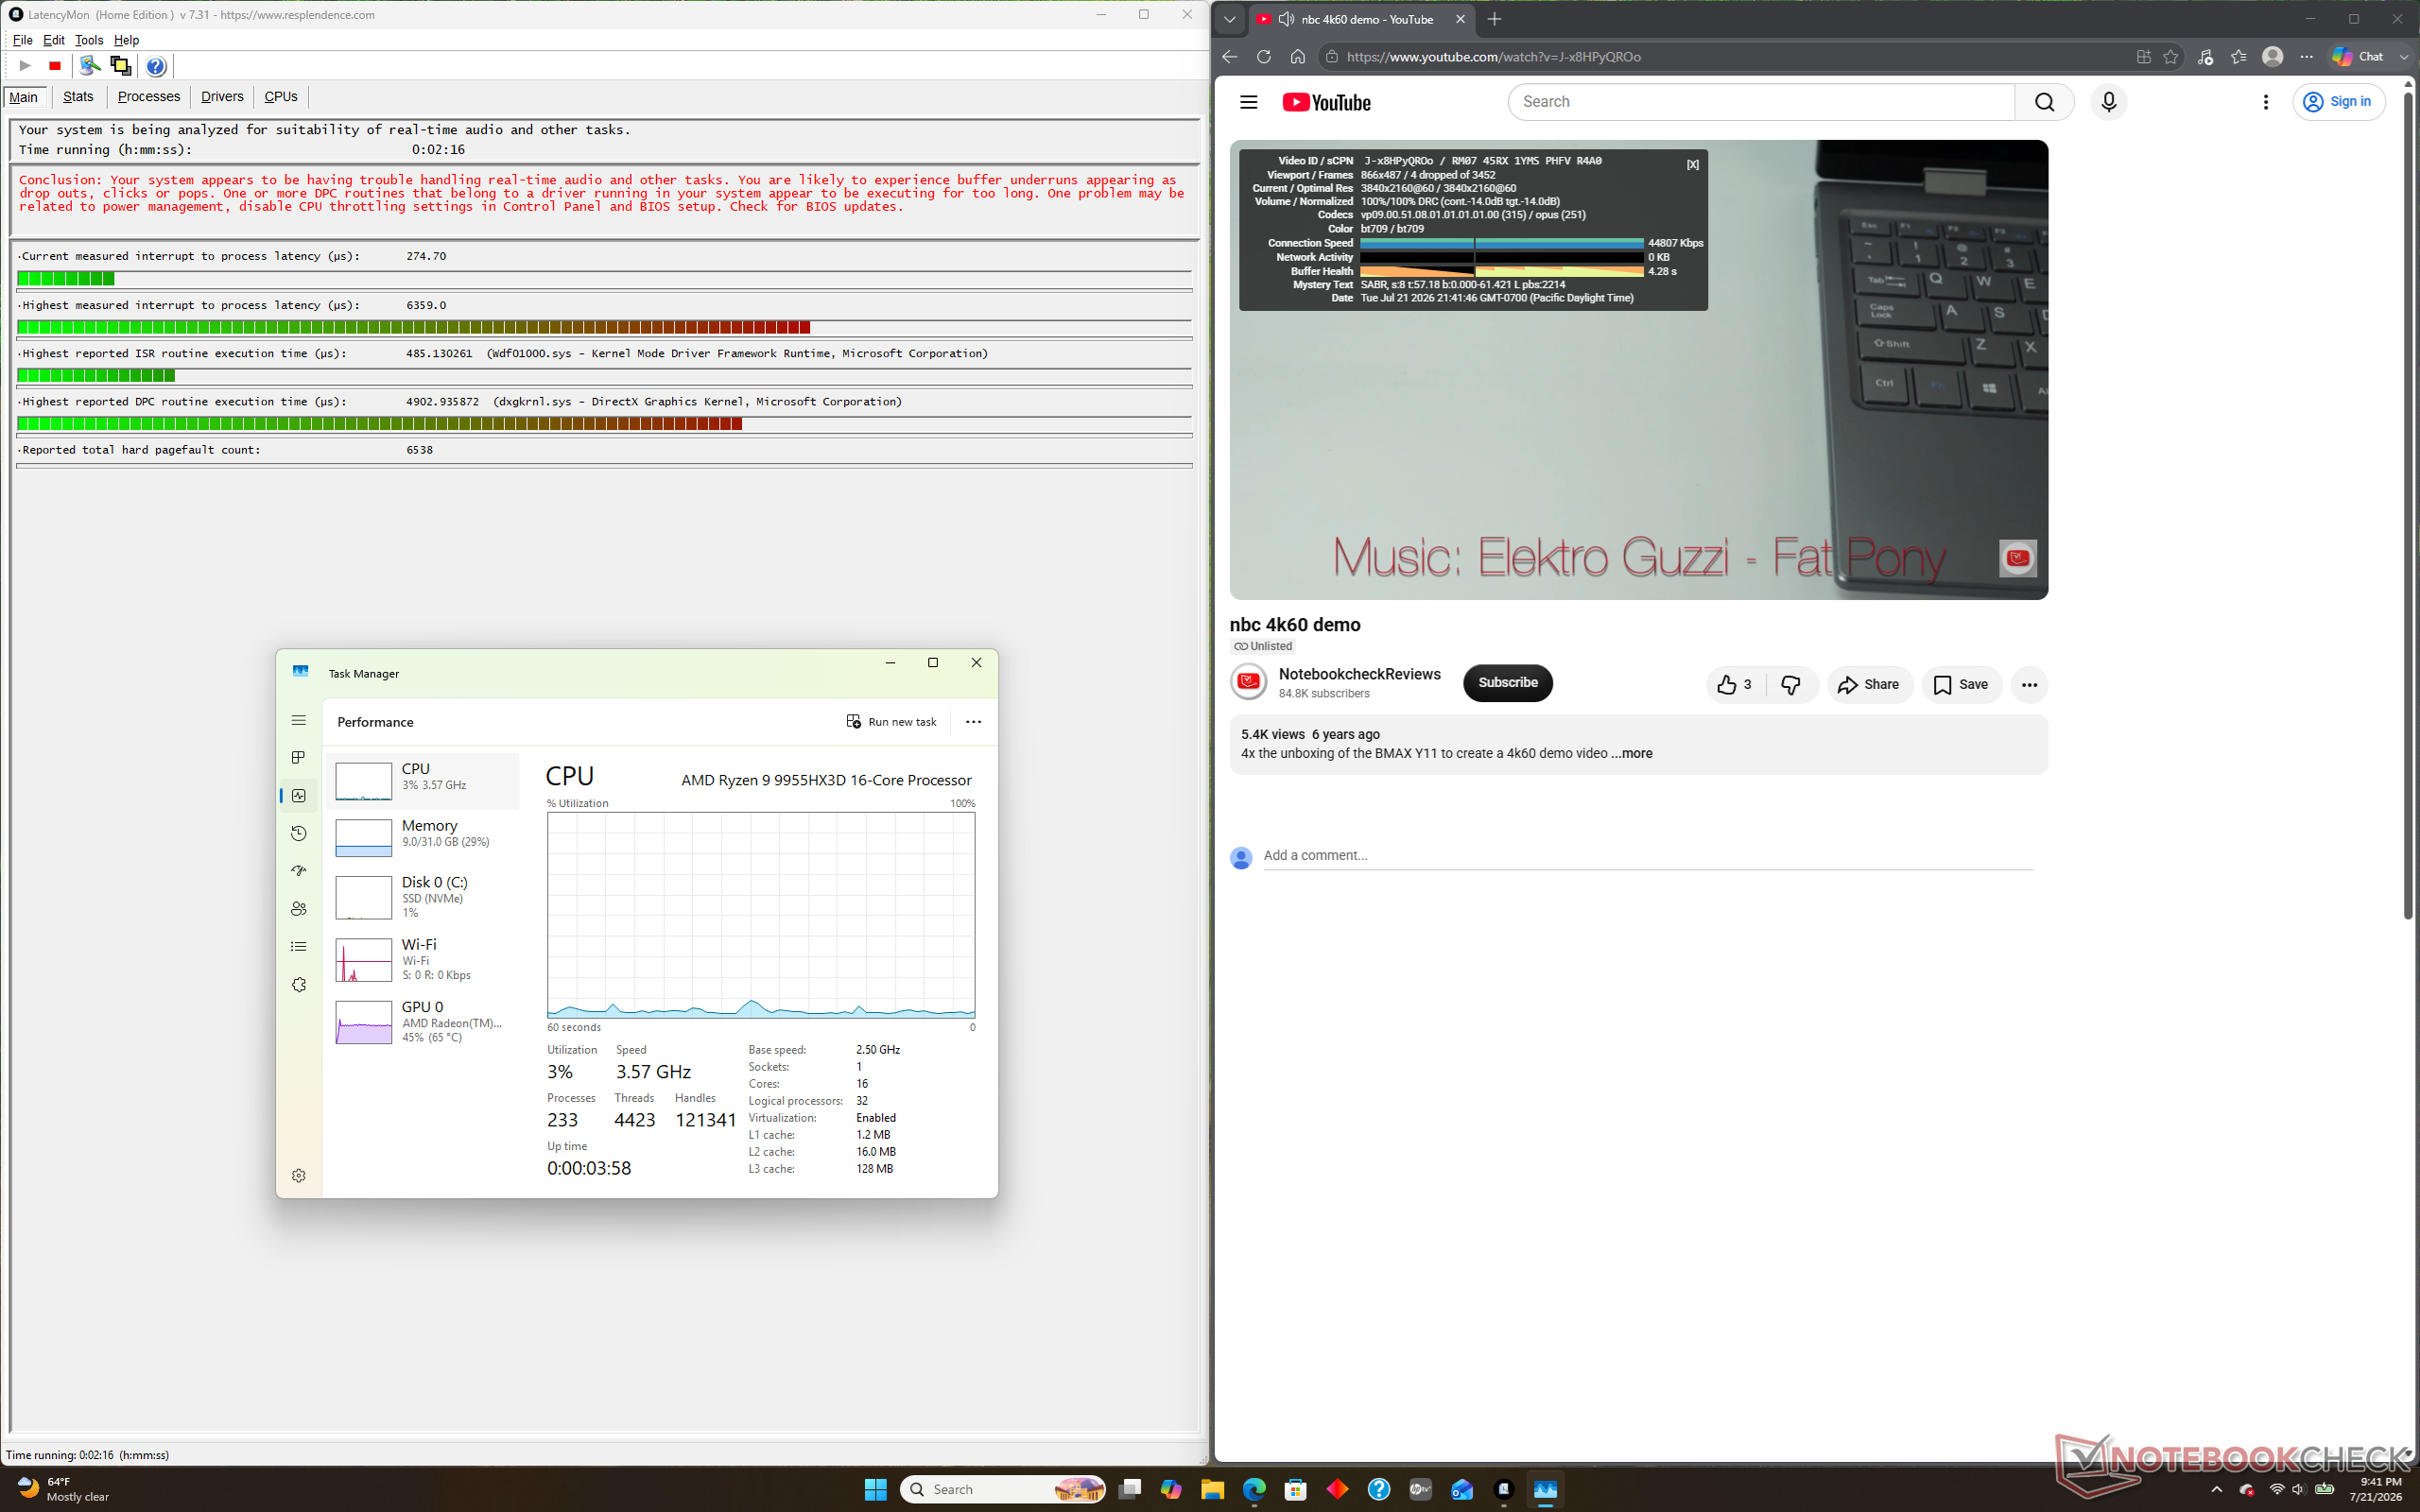Switch to LatencyMon's Drivers tab
Image resolution: width=2420 pixels, height=1512 pixels.
click(222, 97)
